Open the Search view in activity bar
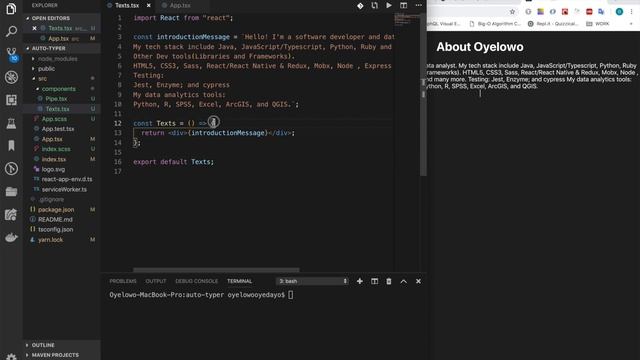Screen dimensions: 640x360 [x=11, y=31]
